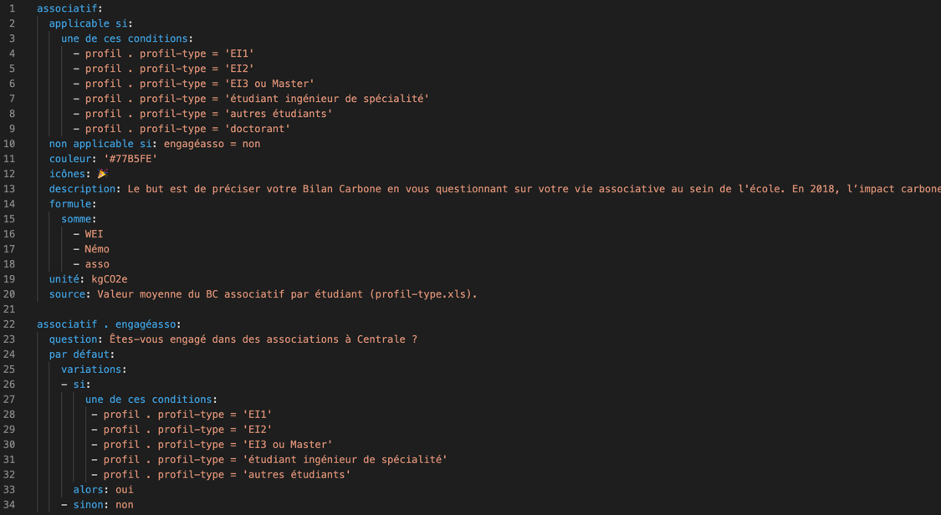Click the 'variations' key
The height and width of the screenshot is (516, 941).
[x=91, y=369]
